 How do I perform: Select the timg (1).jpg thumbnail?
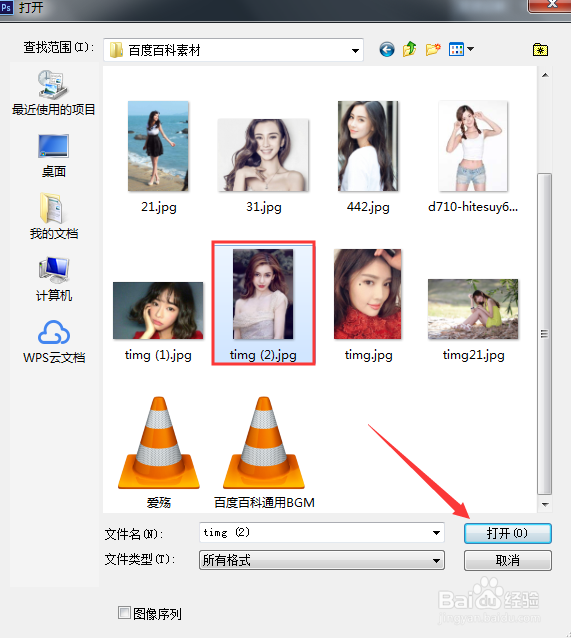[x=158, y=310]
